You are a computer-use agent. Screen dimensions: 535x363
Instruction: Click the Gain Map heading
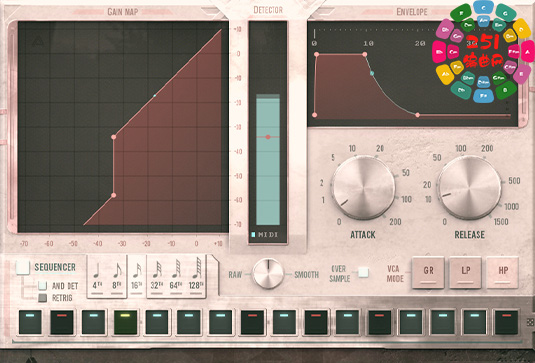tap(123, 12)
